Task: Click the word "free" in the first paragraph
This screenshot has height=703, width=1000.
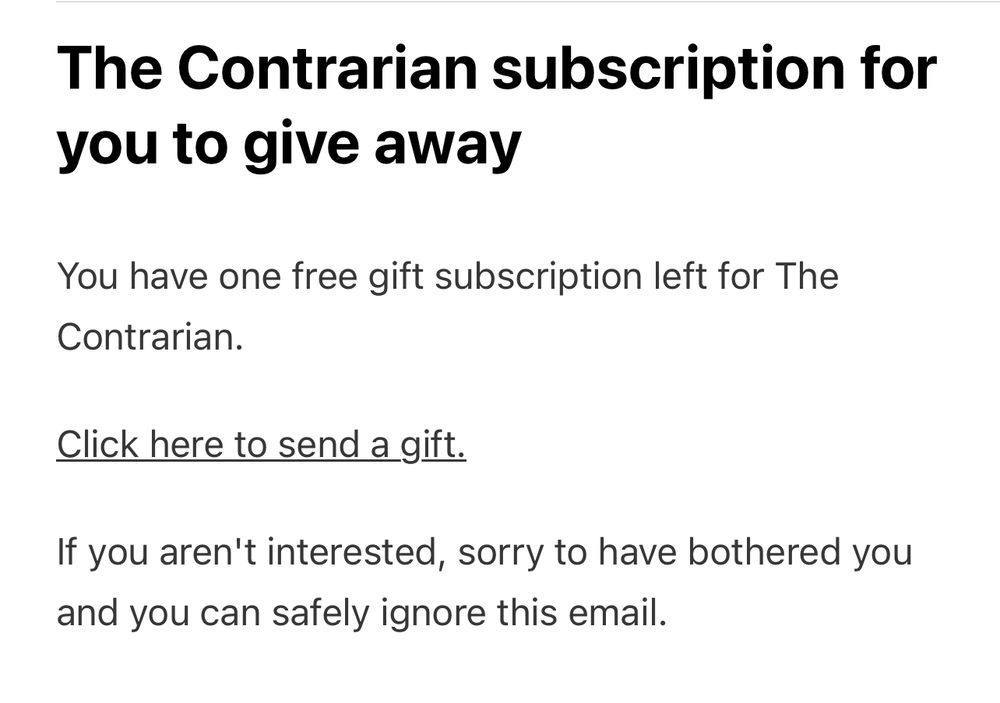Action: click(324, 276)
